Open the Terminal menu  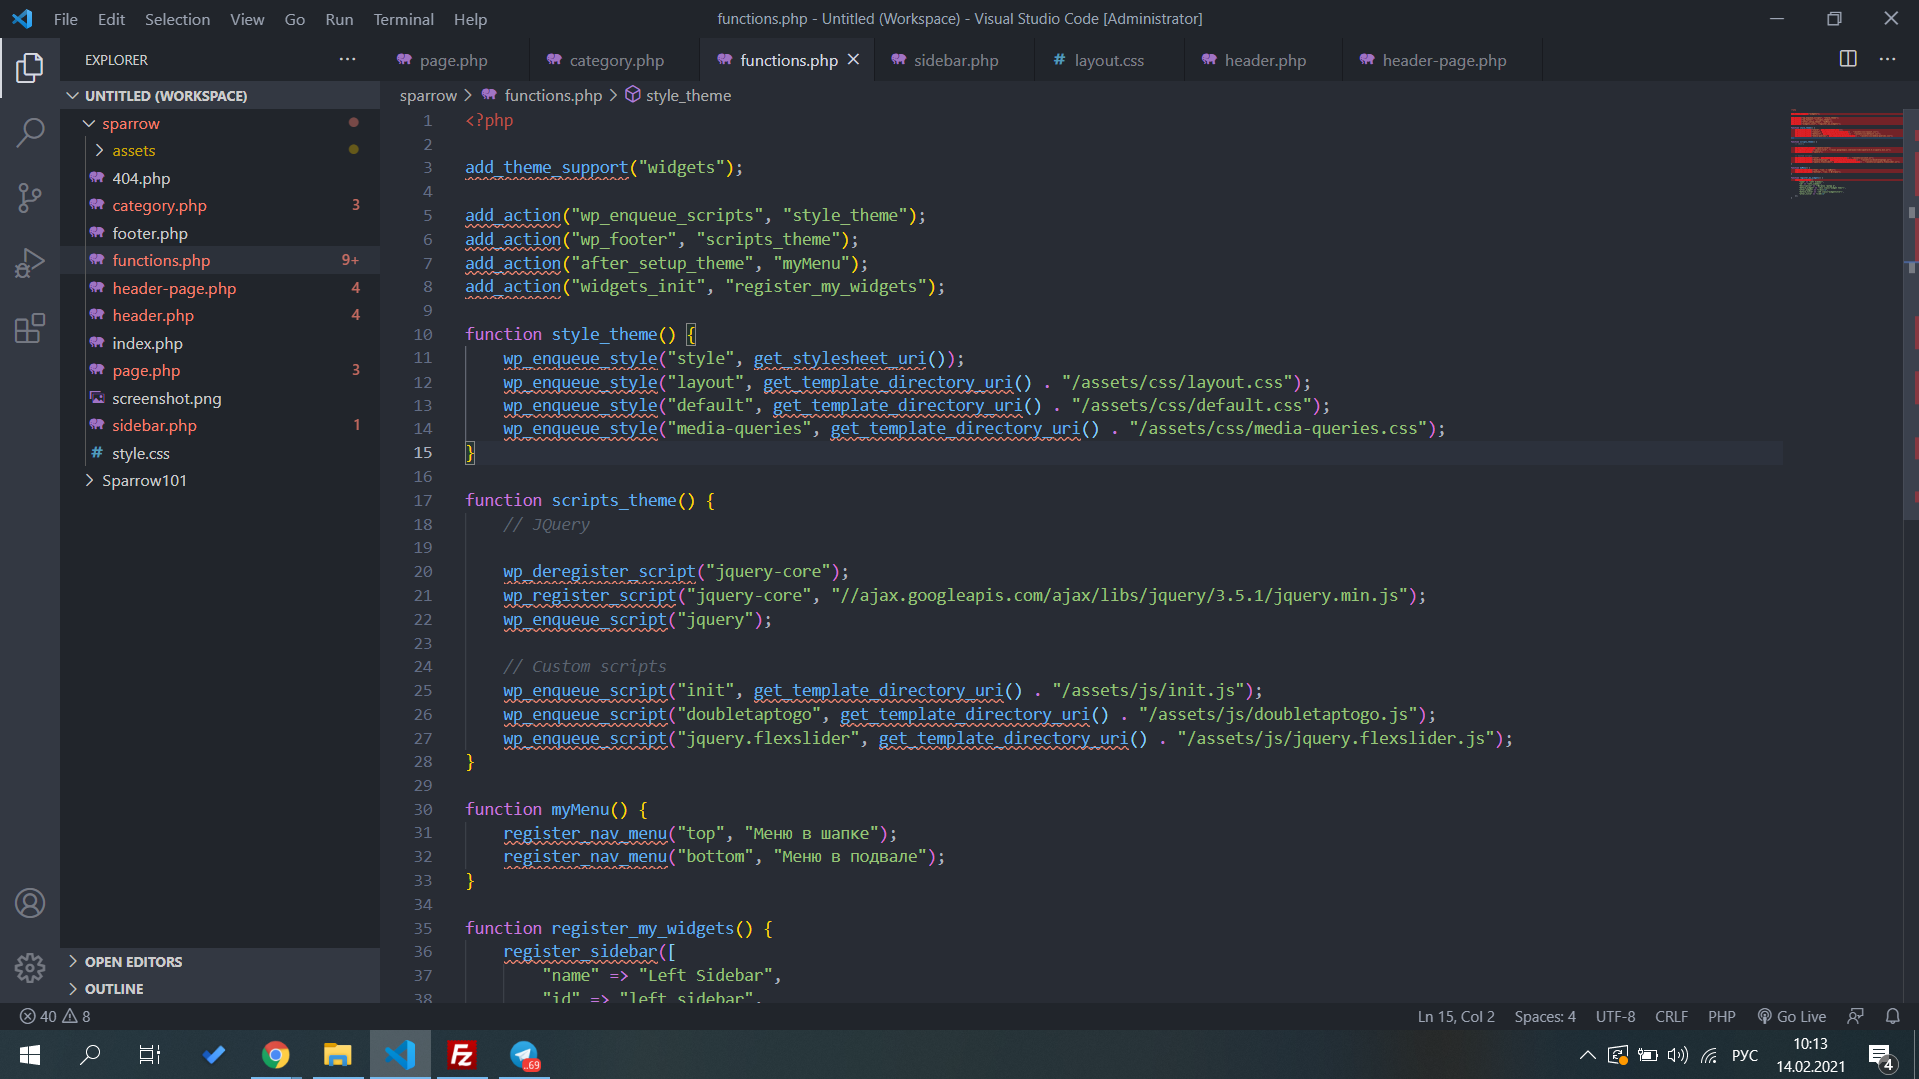(x=403, y=18)
